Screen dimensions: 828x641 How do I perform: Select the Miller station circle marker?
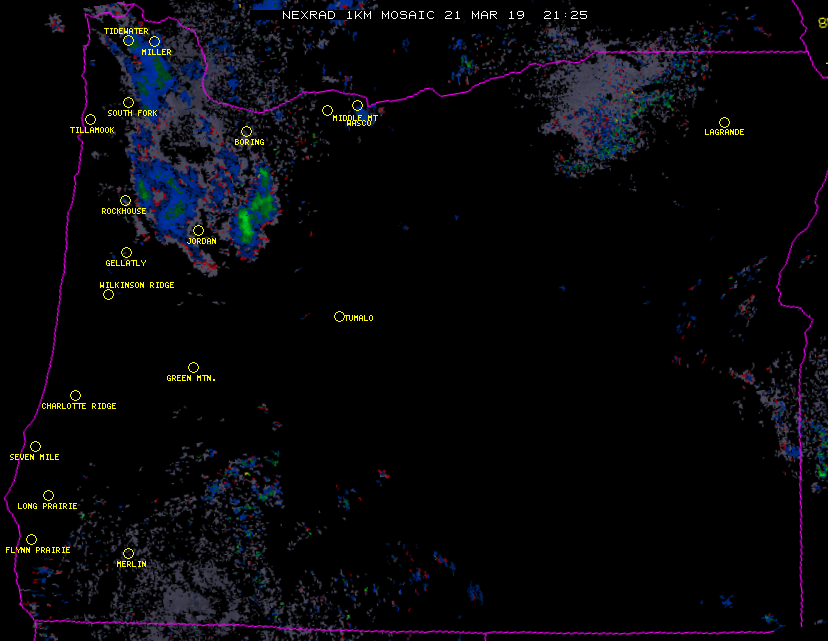(154, 42)
